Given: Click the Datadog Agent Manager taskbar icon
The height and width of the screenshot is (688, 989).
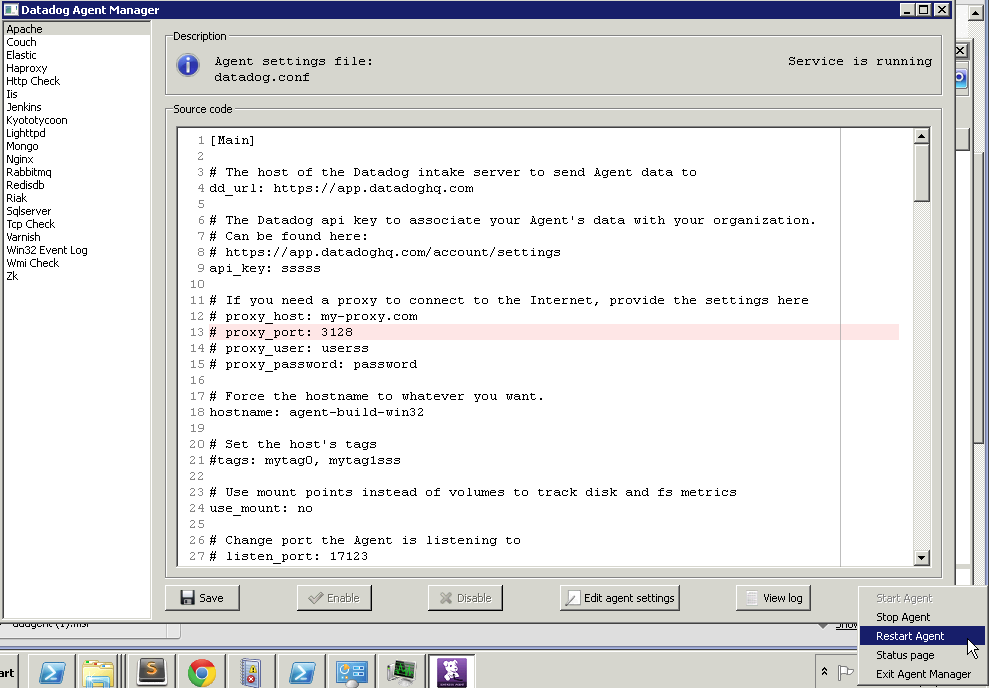Looking at the screenshot, I should click(451, 672).
